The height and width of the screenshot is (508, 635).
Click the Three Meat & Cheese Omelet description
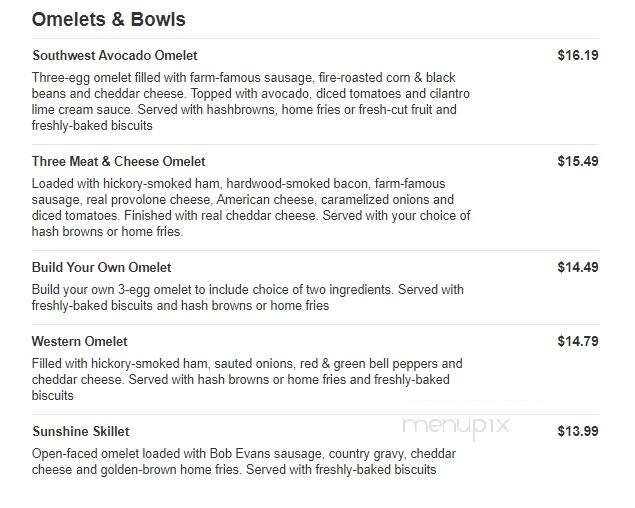coord(250,208)
